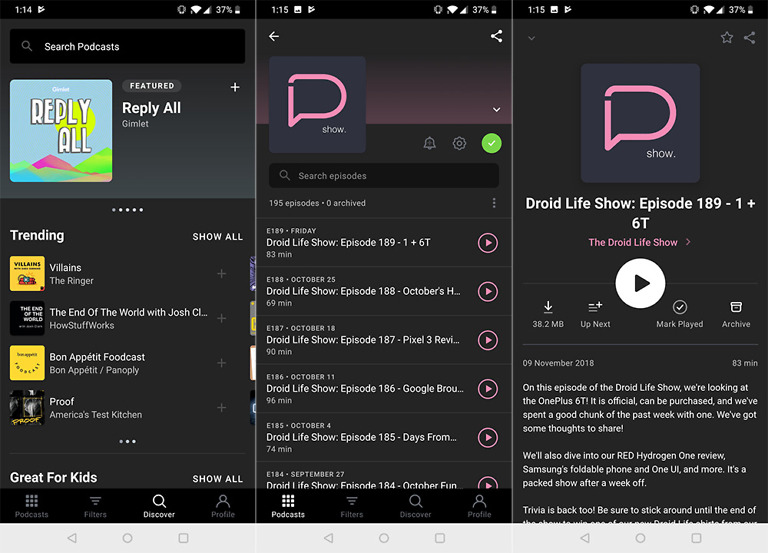Screen dimensions: 768x553
Task: Tap the back arrow above the episode list
Action: [x=274, y=36]
